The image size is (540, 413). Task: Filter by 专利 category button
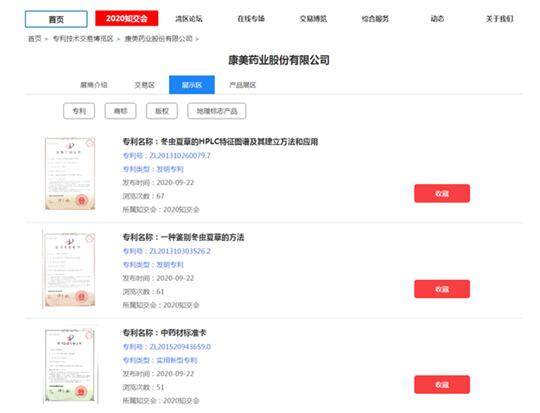click(x=79, y=111)
